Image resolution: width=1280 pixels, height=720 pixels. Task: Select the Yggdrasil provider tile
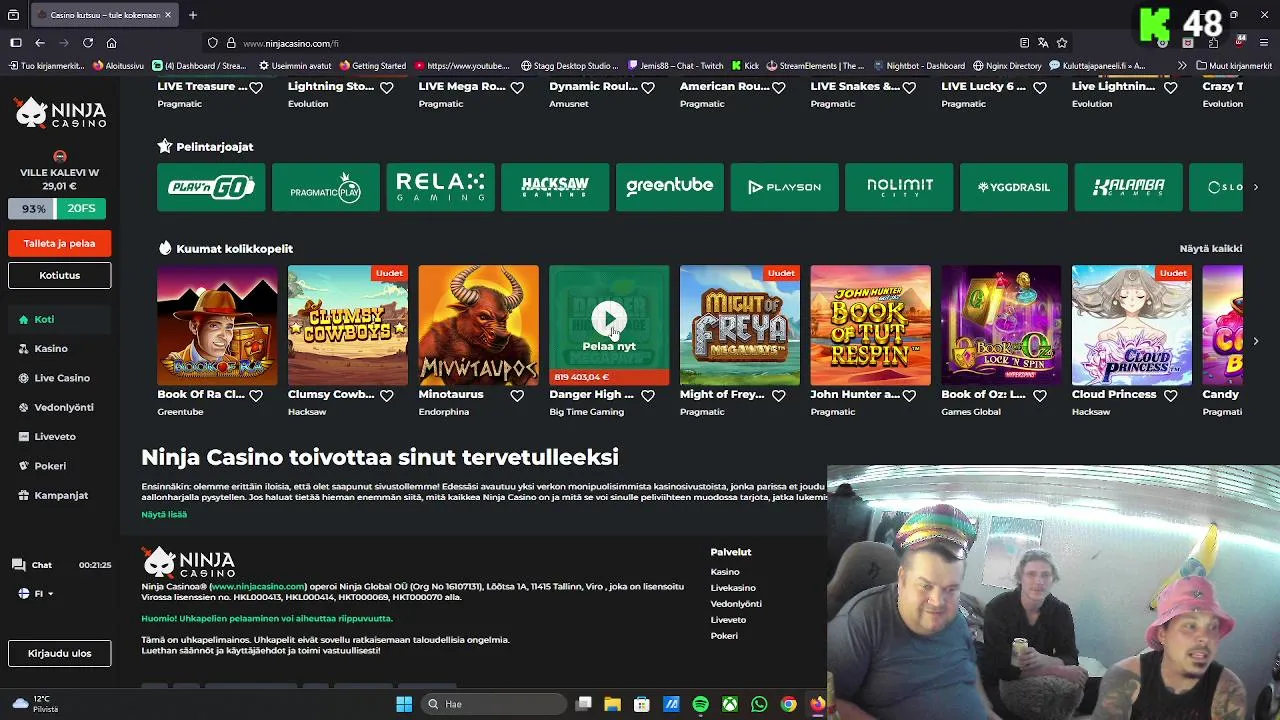pos(1014,187)
